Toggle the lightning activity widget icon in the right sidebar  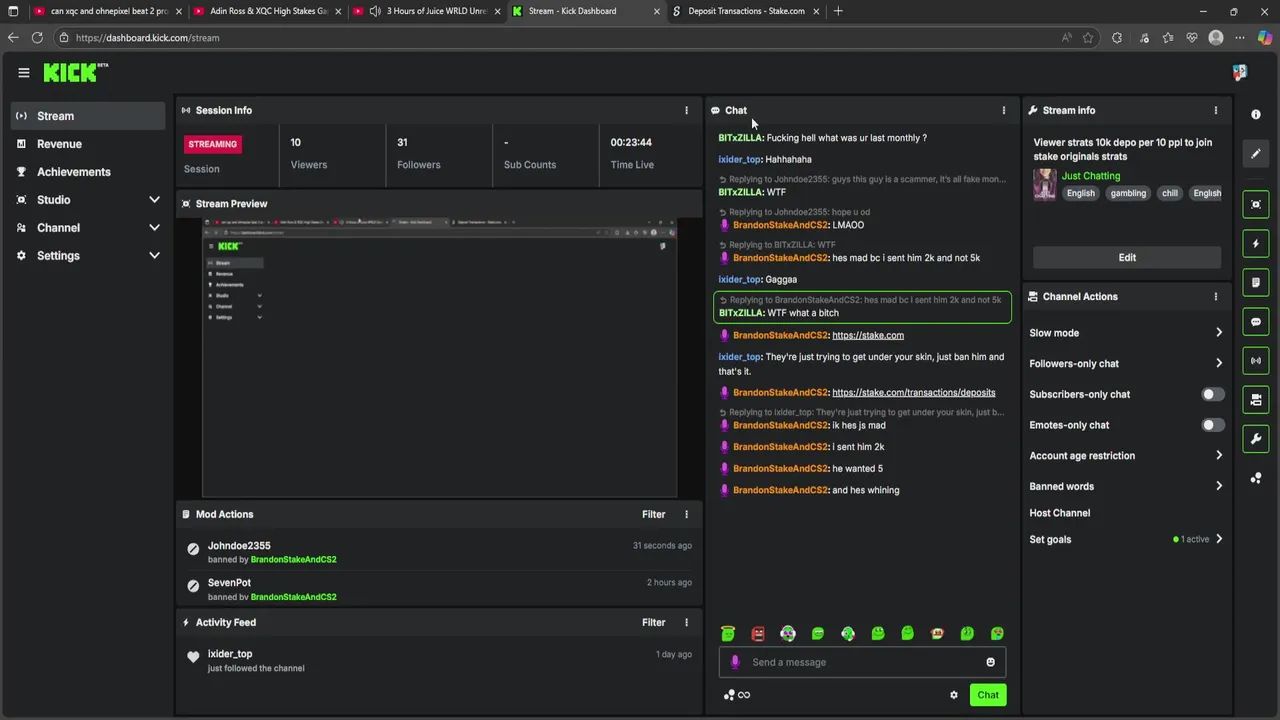coord(1256,243)
